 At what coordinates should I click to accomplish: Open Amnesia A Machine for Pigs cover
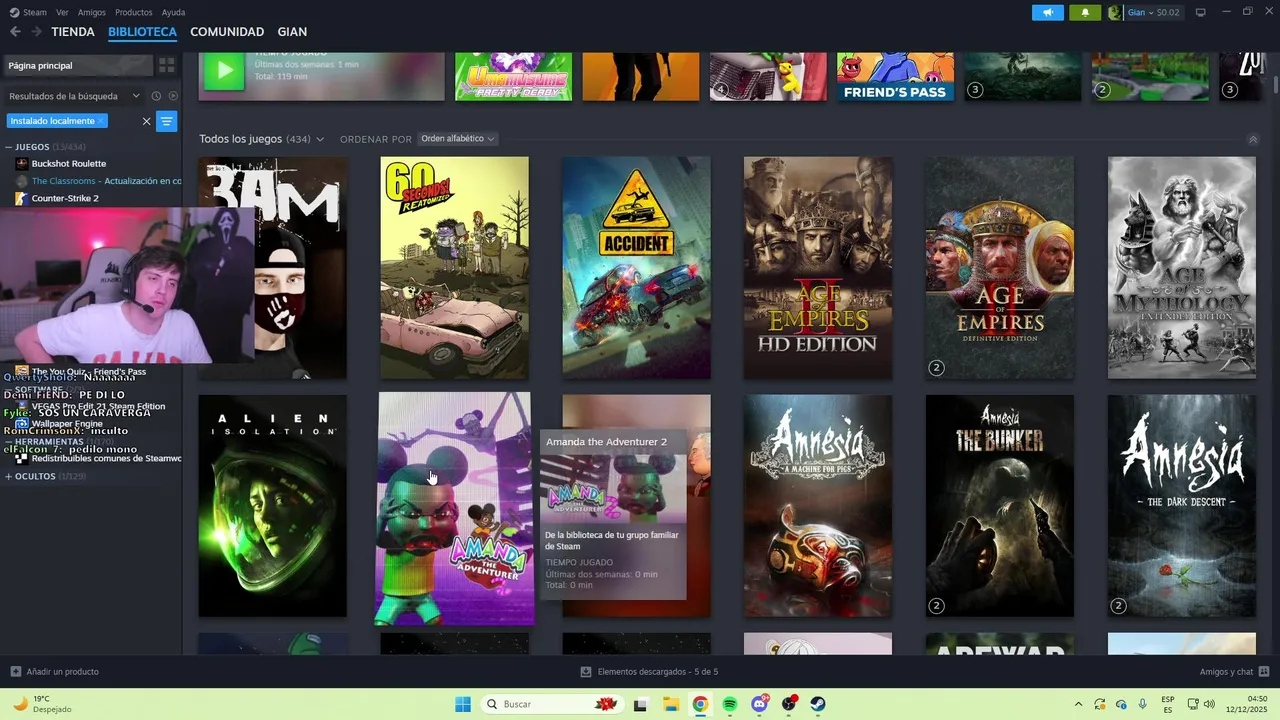tap(818, 506)
